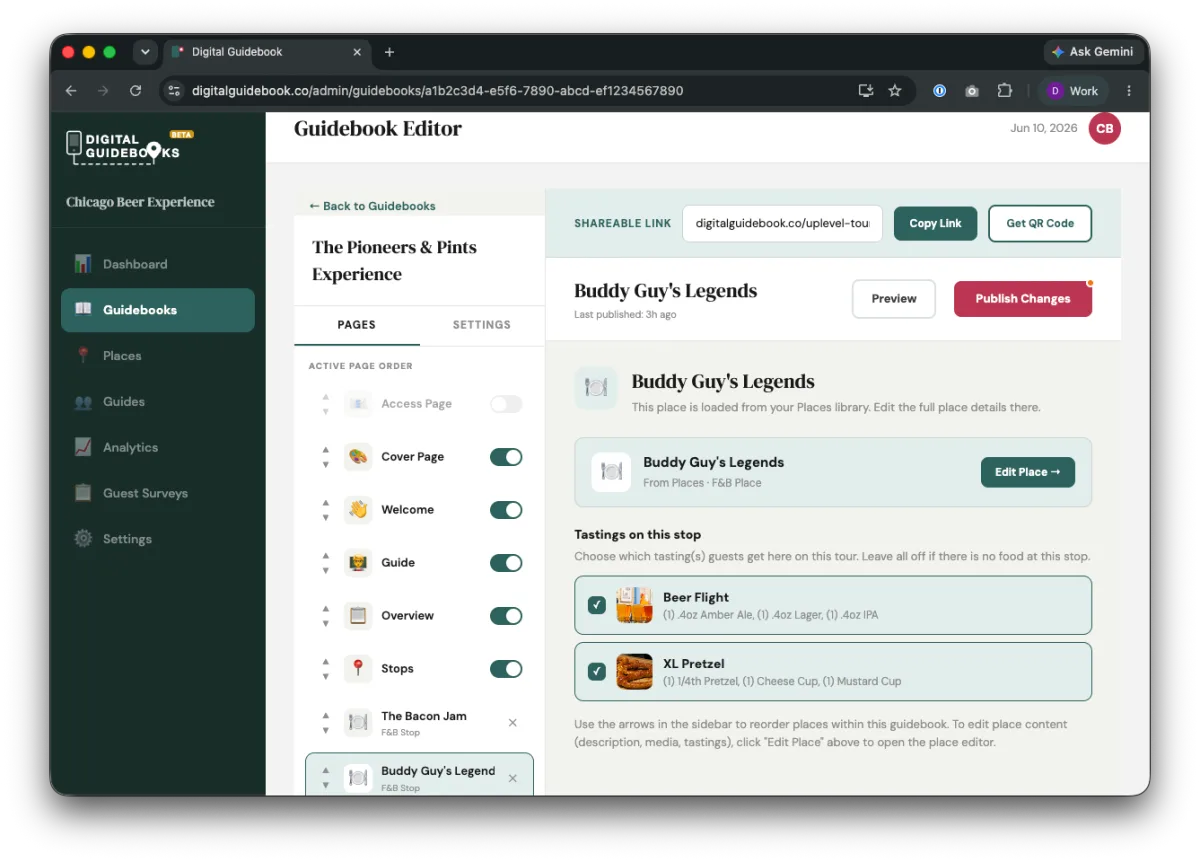The image size is (1200, 862).
Task: Move The Bacon Jam up arrow
Action: (325, 715)
